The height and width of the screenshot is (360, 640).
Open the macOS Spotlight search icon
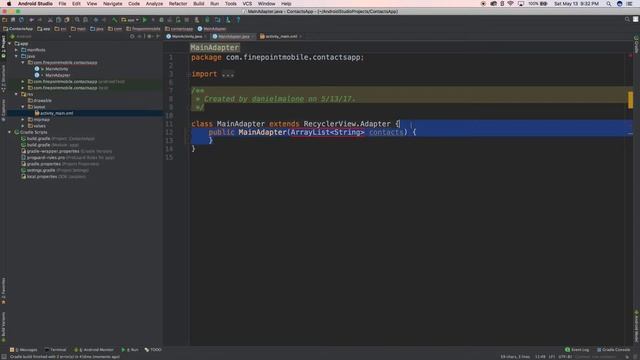coord(609,4)
